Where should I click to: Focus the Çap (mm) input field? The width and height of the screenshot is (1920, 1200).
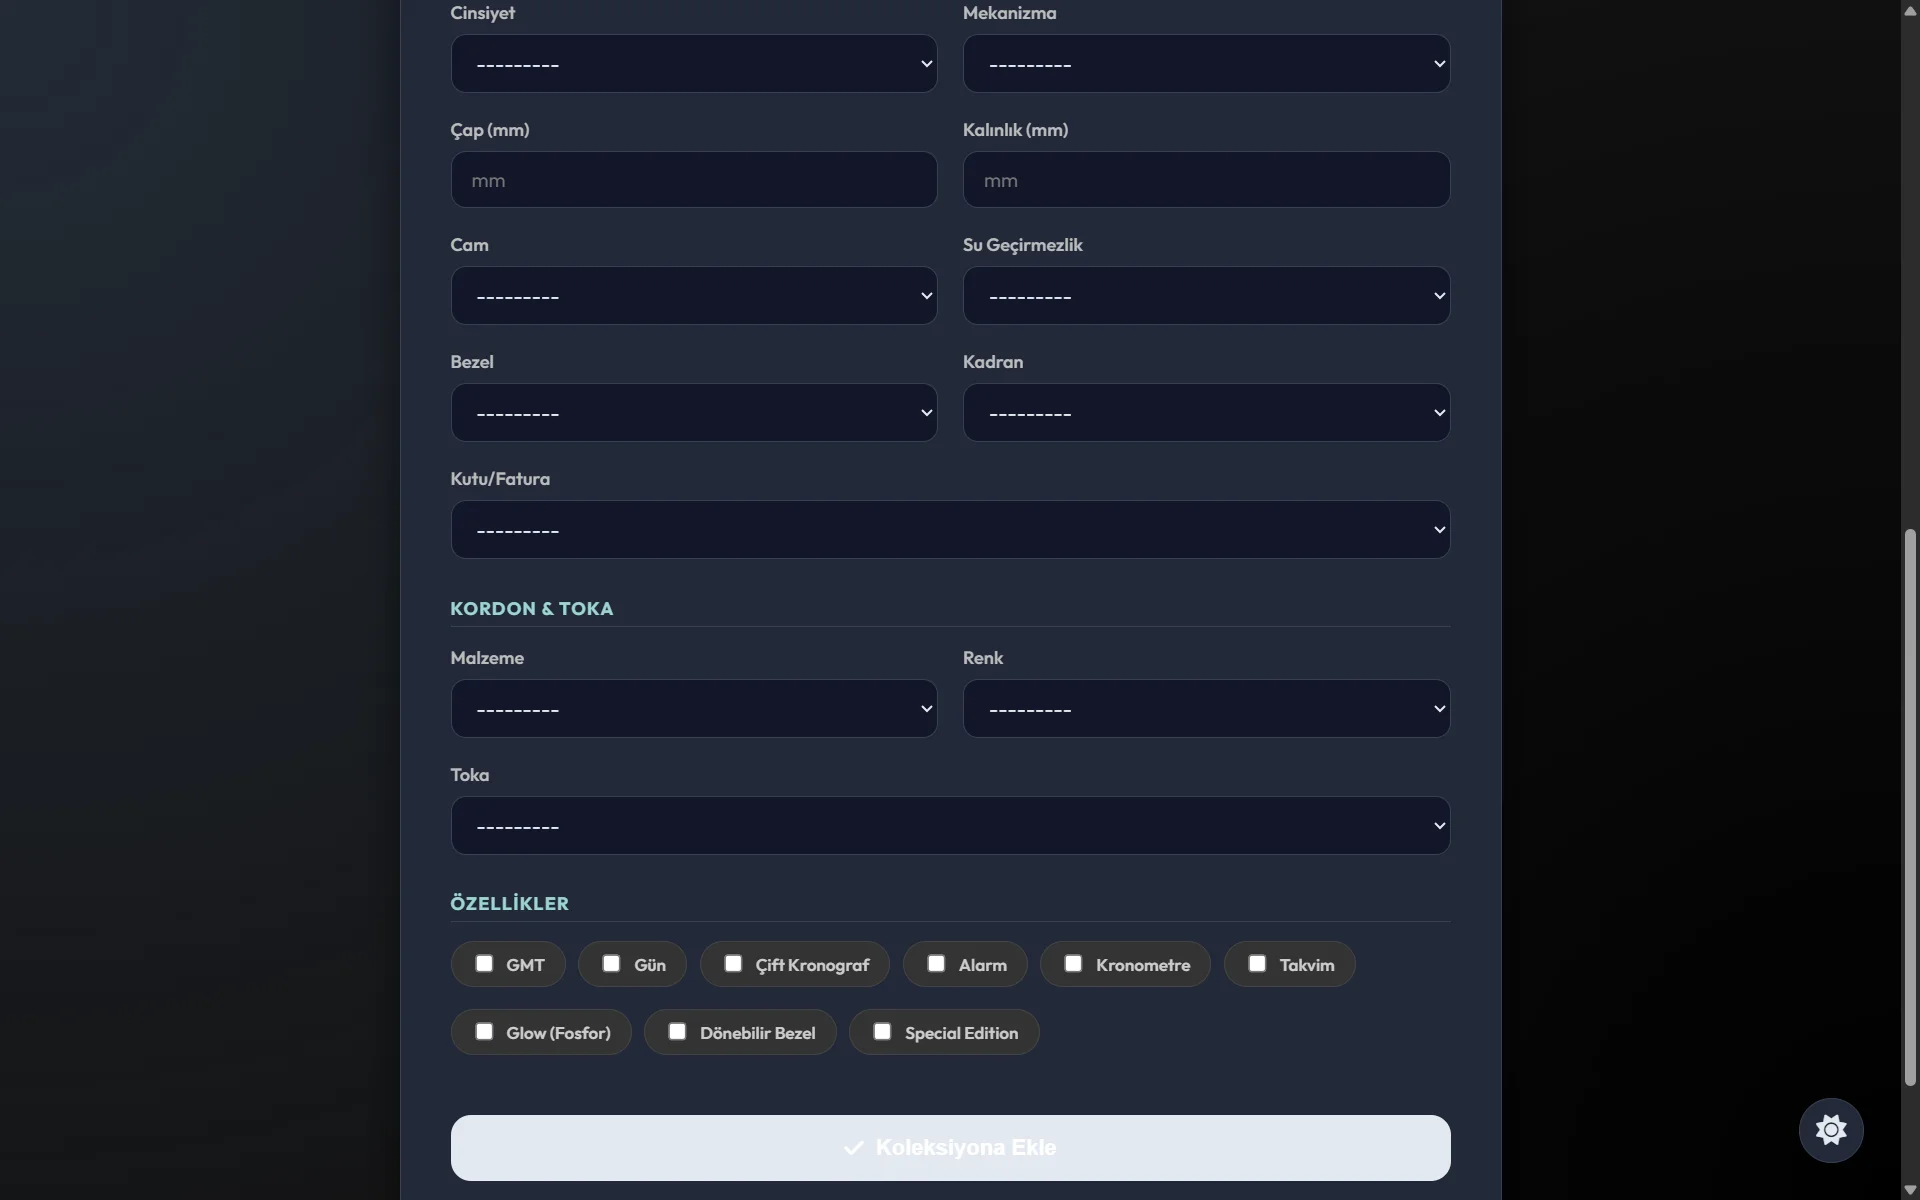pyautogui.click(x=693, y=180)
